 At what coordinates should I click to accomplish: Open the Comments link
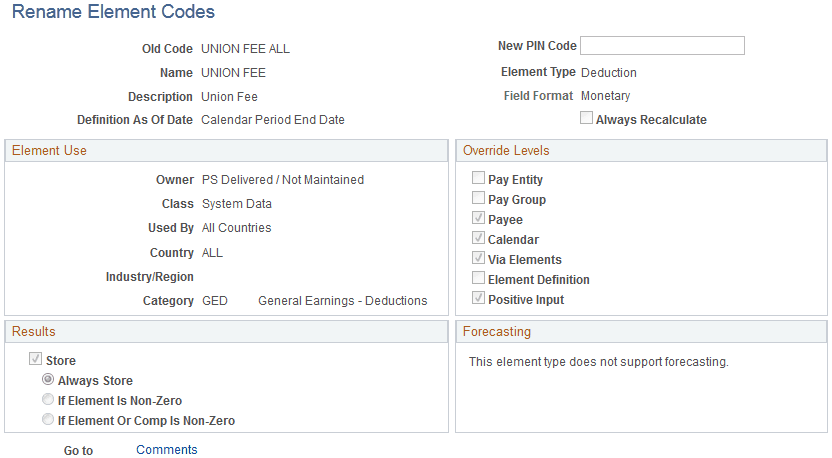167,450
